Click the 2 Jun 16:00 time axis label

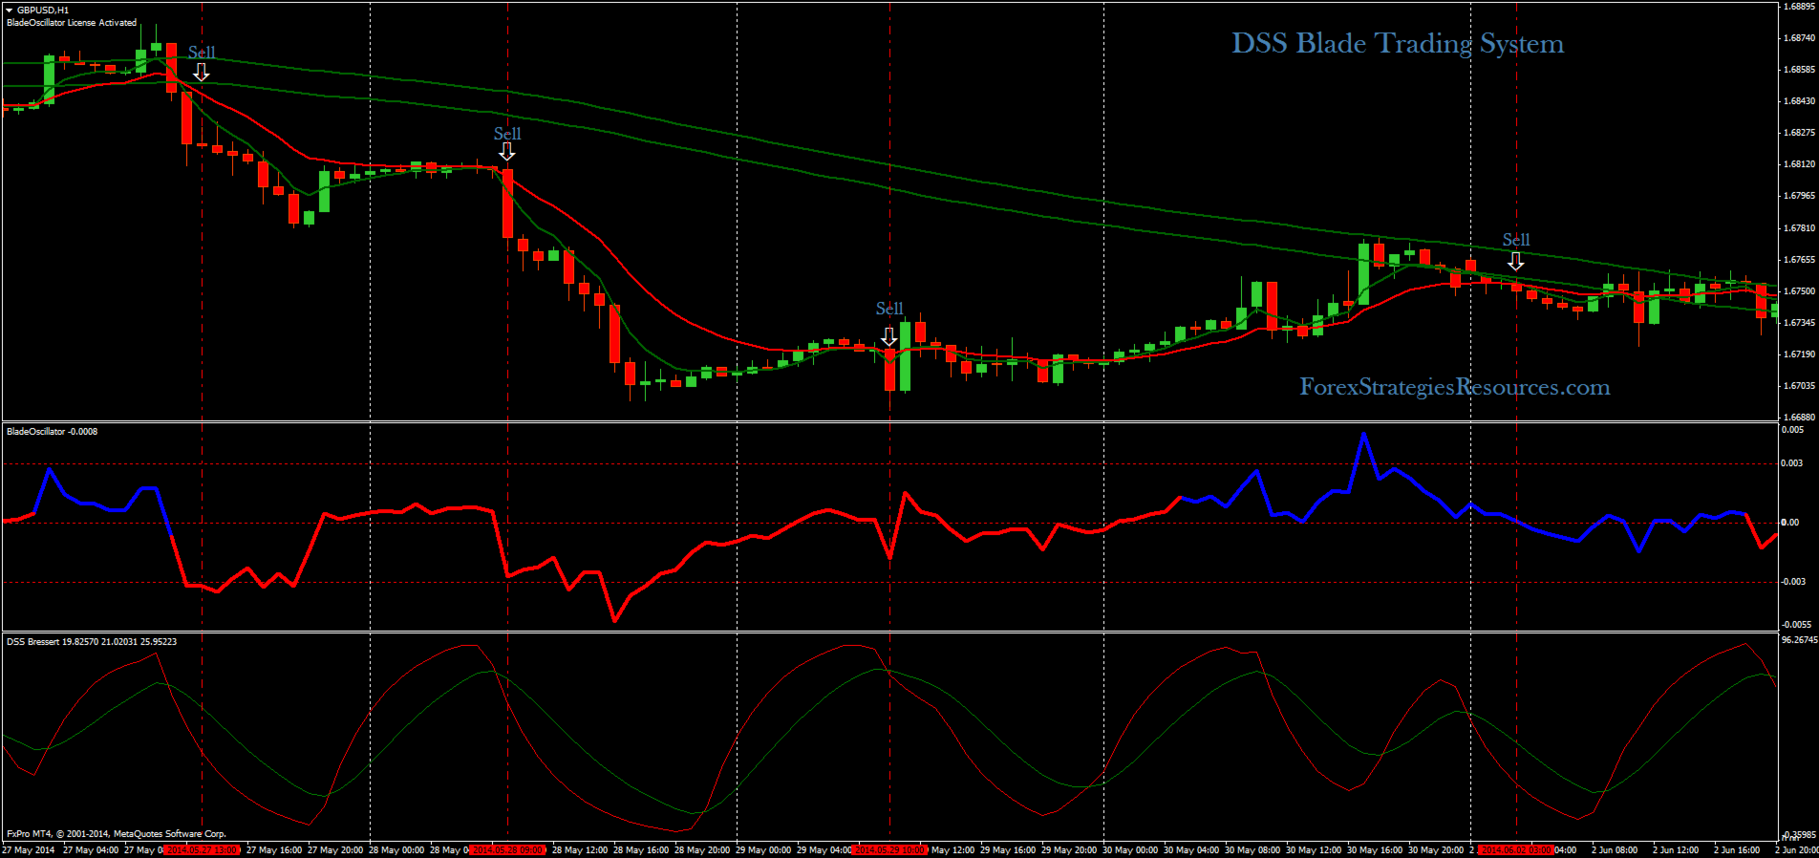(1736, 850)
